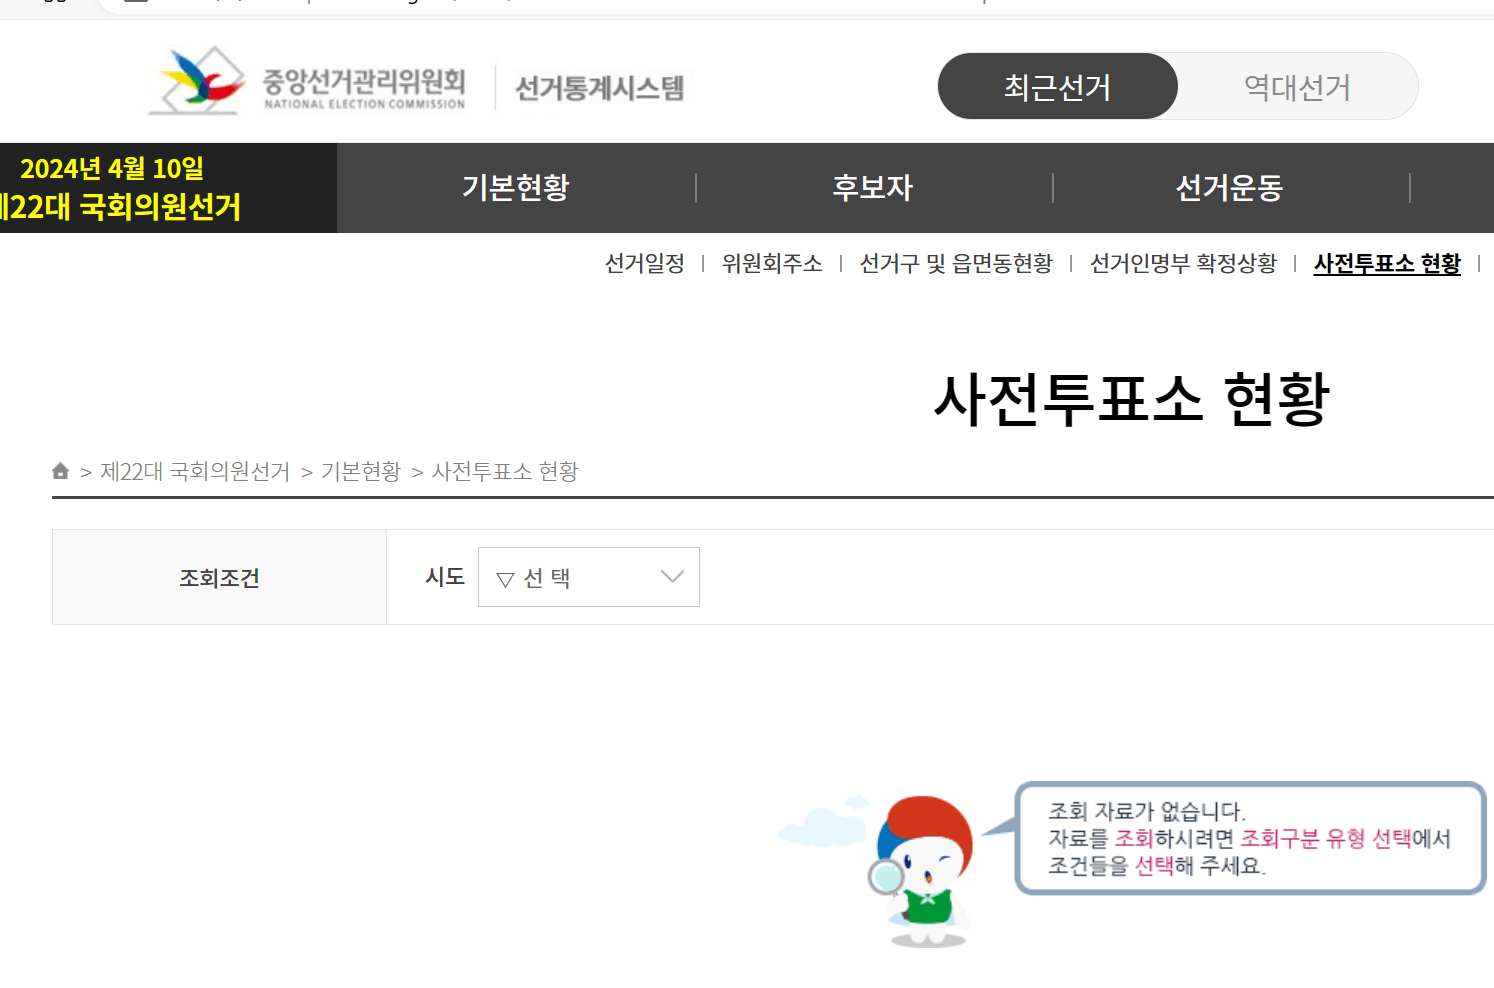Screen dimensions: 1494x988
Task: Click the 선거인명부 확정상황 link
Action: (1184, 263)
